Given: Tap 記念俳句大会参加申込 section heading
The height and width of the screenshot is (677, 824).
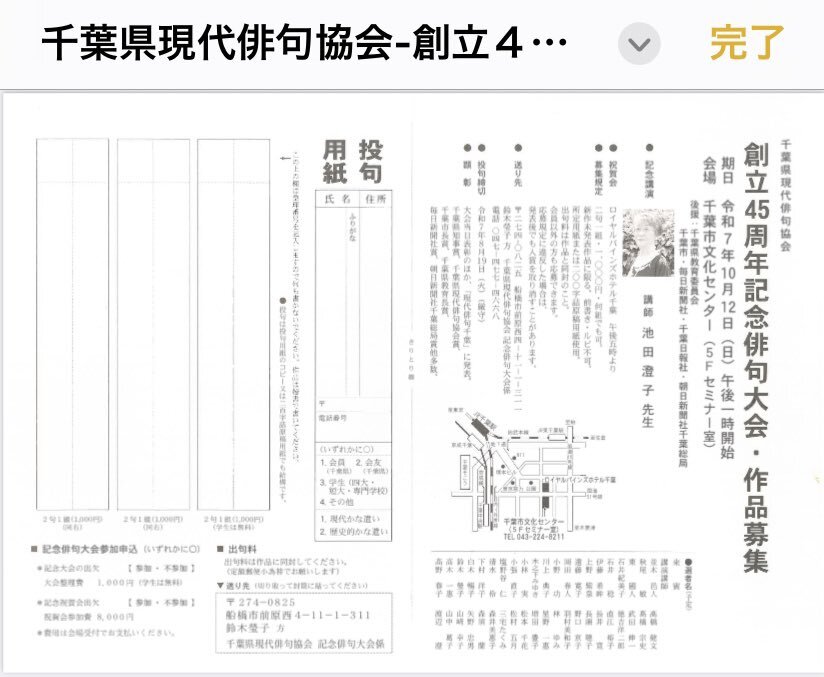Looking at the screenshot, I should (x=116, y=549).
